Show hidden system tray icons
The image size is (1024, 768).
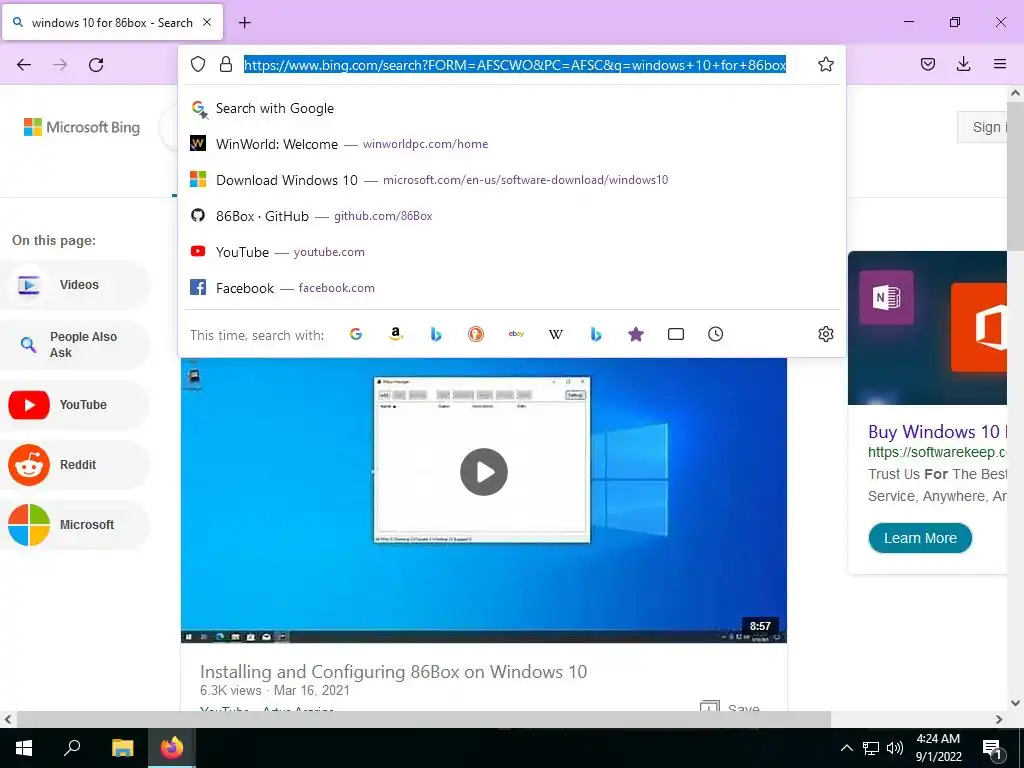(x=846, y=748)
